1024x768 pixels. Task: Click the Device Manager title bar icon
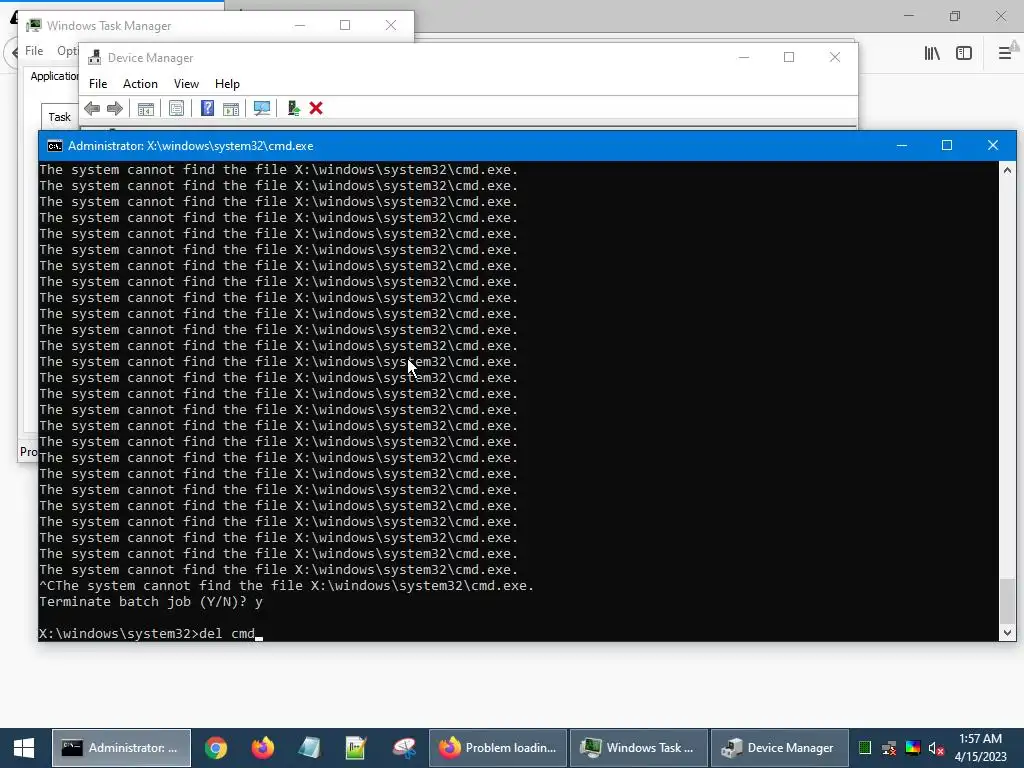point(95,57)
